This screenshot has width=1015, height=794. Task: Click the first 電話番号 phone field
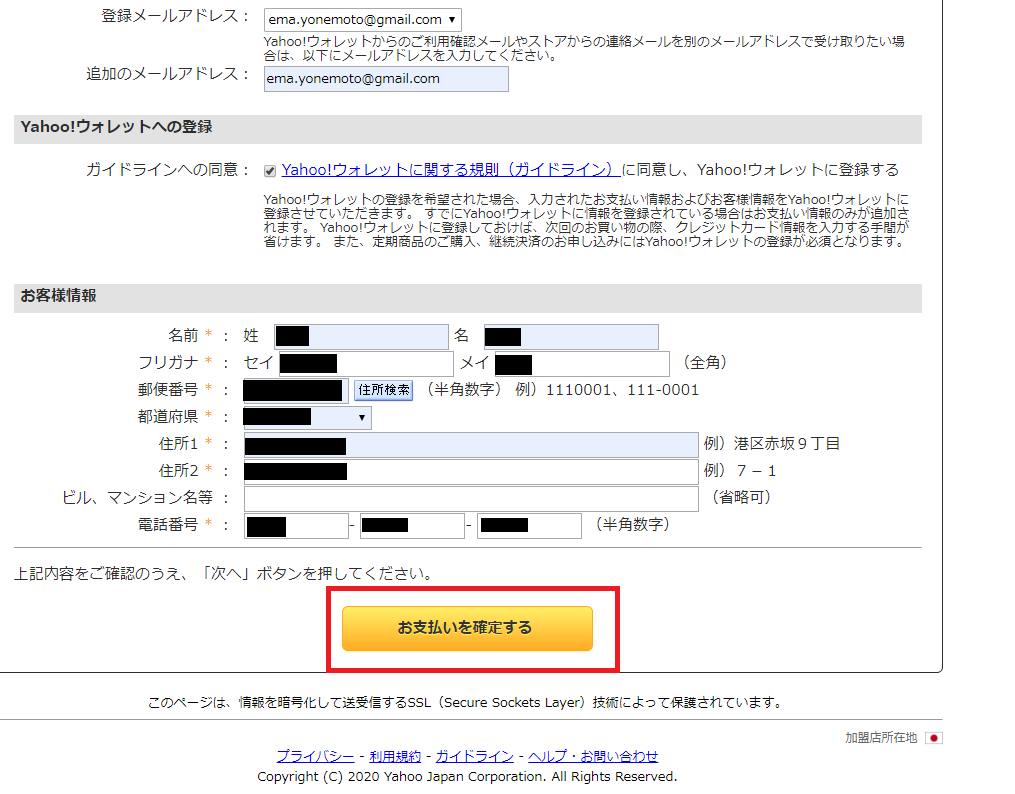click(296, 526)
